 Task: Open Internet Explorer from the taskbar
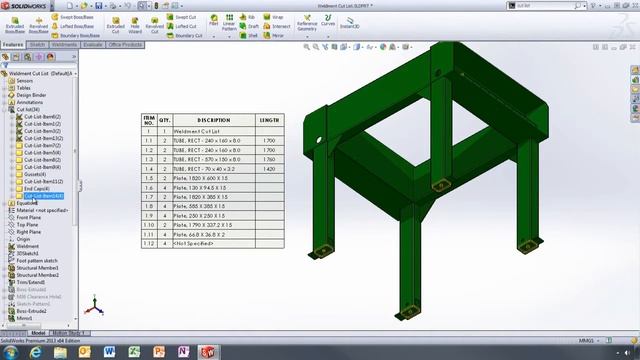click(x=36, y=352)
